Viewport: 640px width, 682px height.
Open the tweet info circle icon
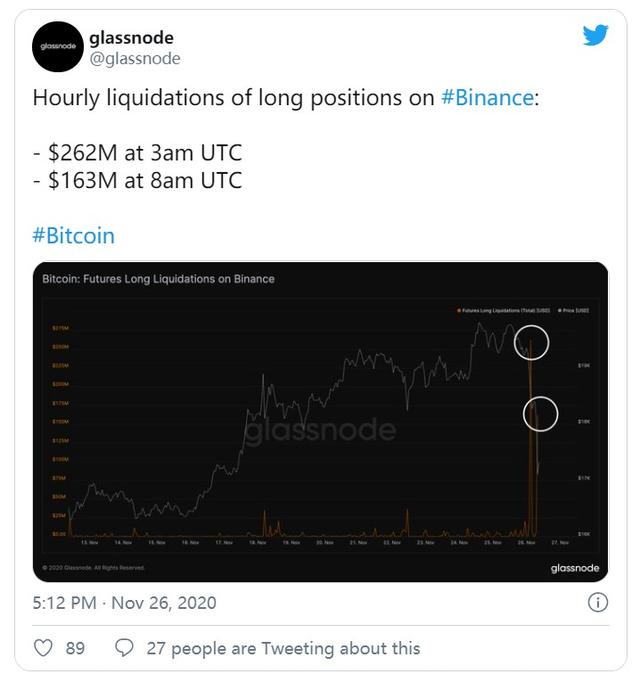pos(597,602)
